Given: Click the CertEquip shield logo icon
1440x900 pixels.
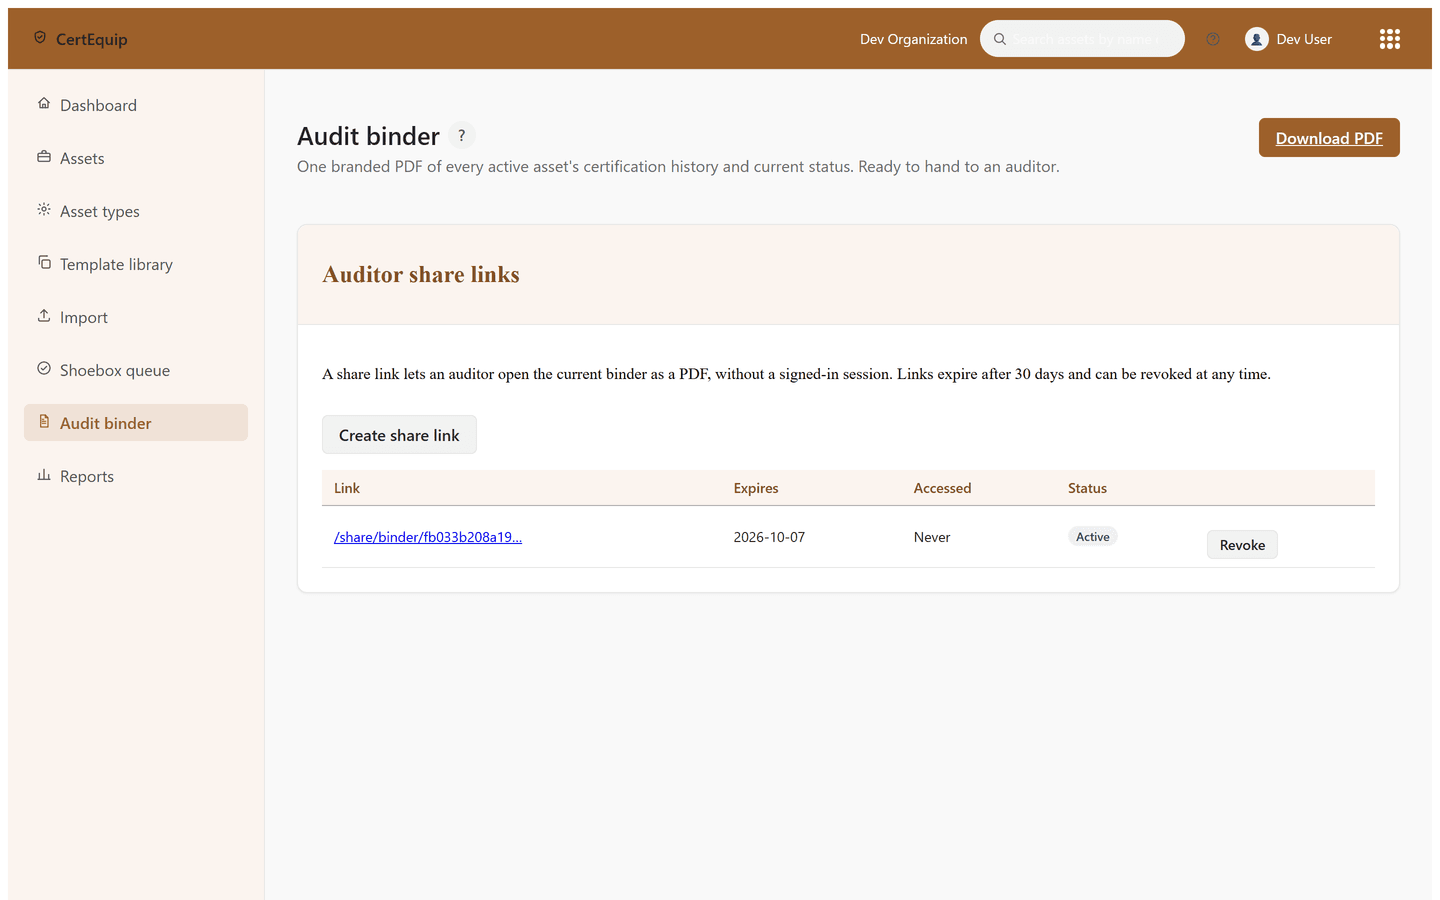Looking at the screenshot, I should coord(40,38).
